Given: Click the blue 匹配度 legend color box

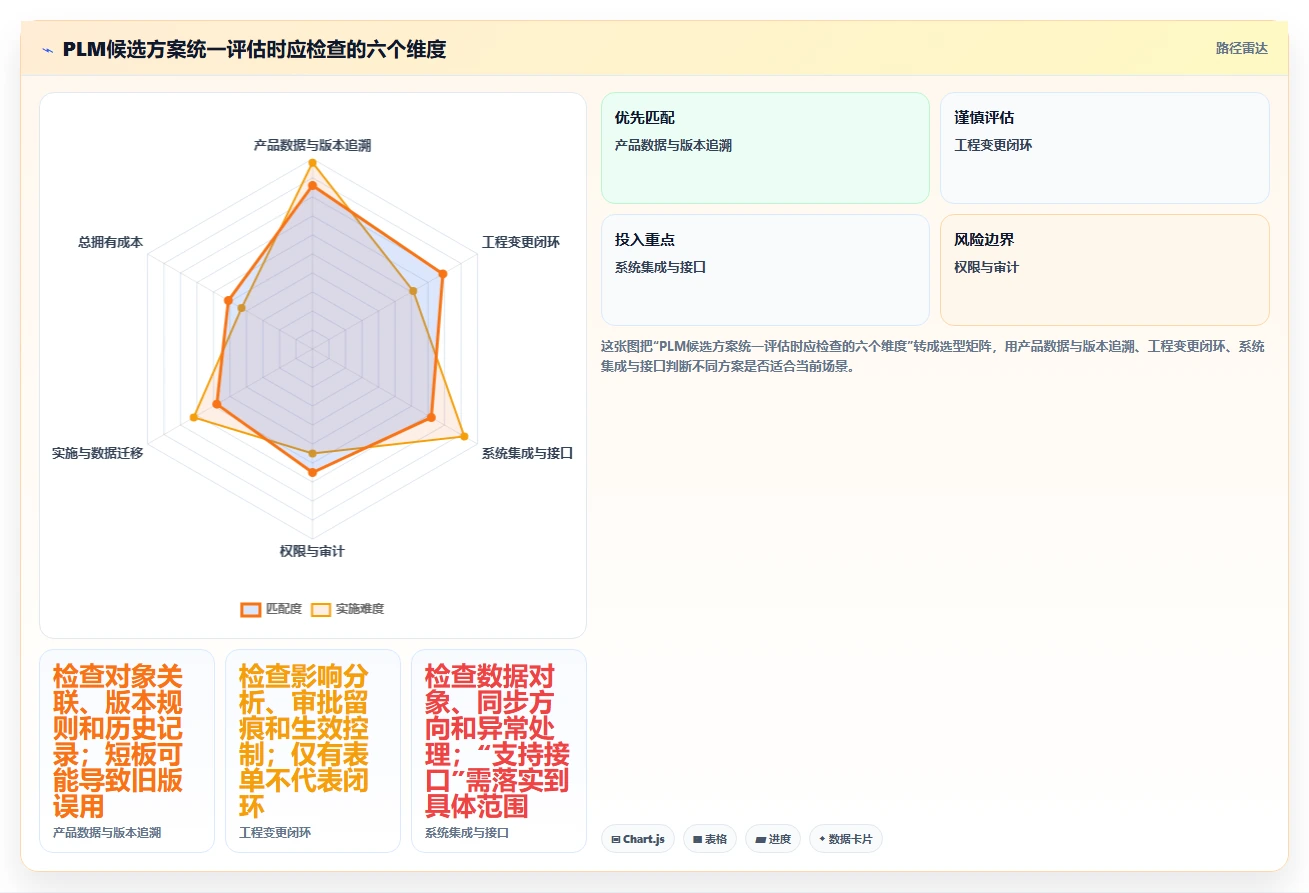Looking at the screenshot, I should point(250,609).
